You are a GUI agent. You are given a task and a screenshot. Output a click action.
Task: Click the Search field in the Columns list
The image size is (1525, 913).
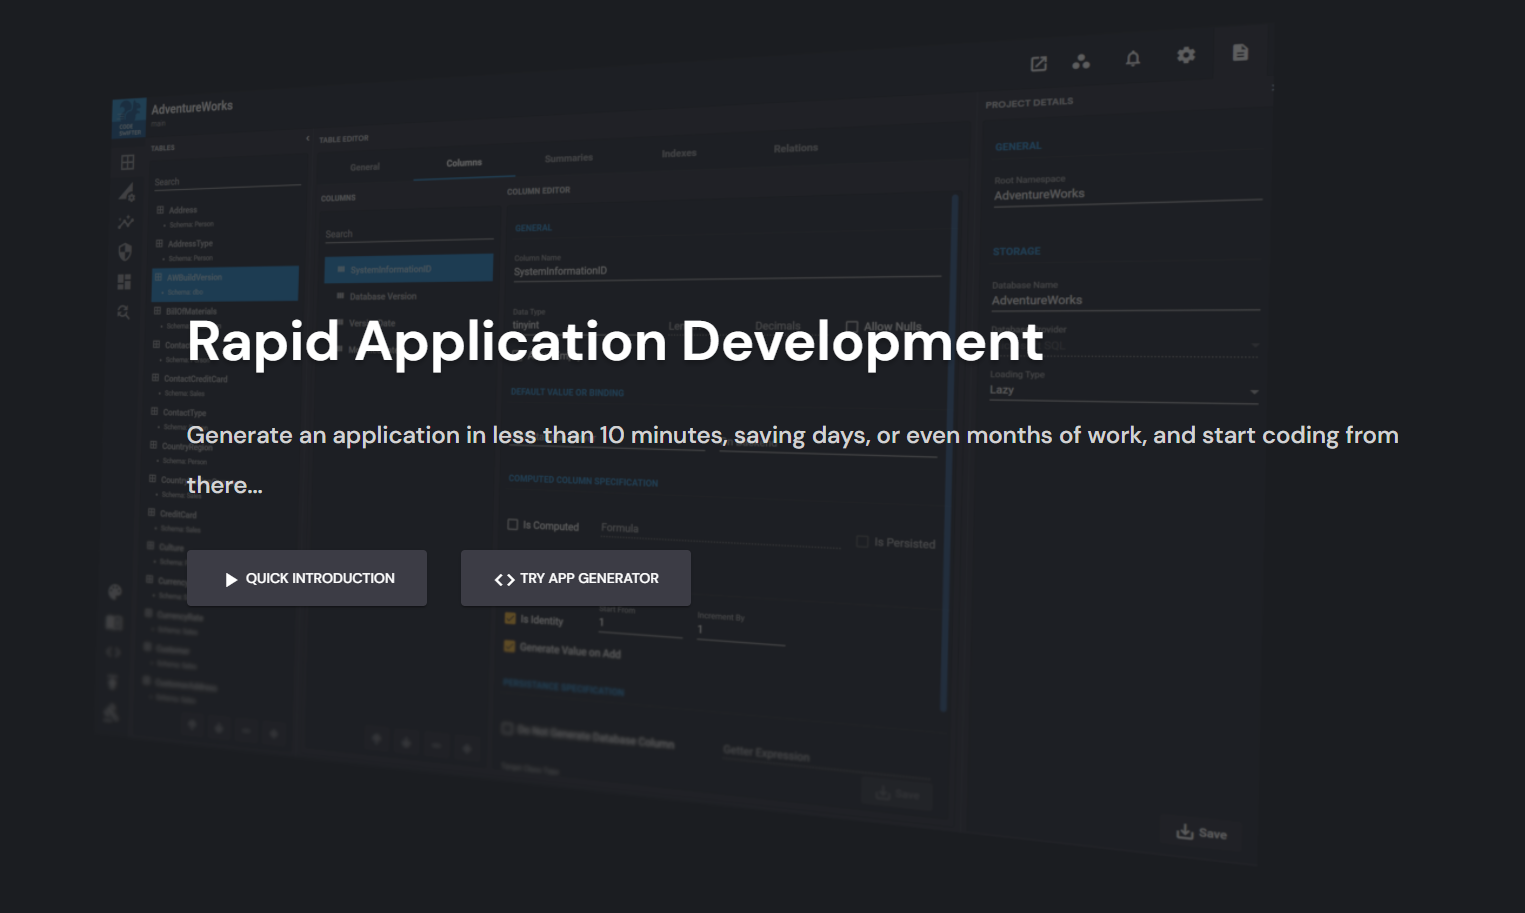click(408, 234)
